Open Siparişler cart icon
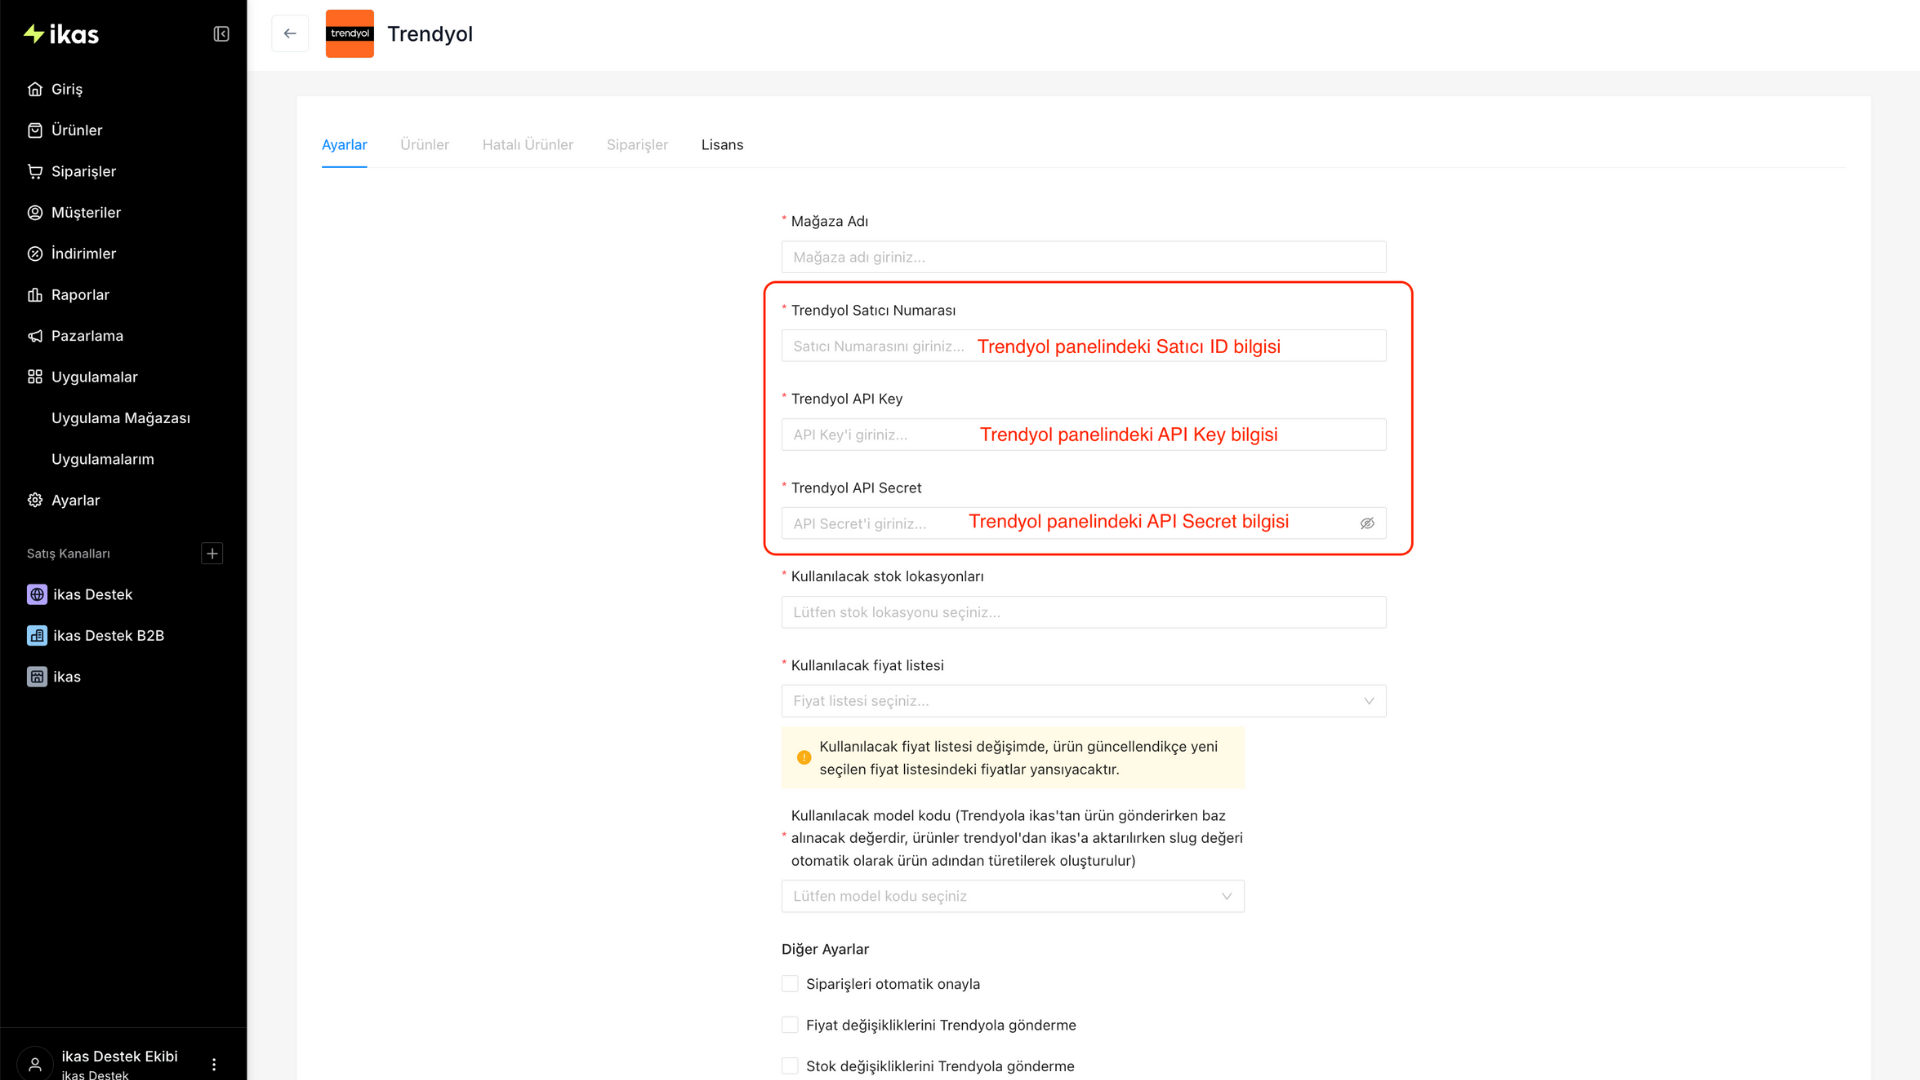The height and width of the screenshot is (1080, 1920). (35, 171)
